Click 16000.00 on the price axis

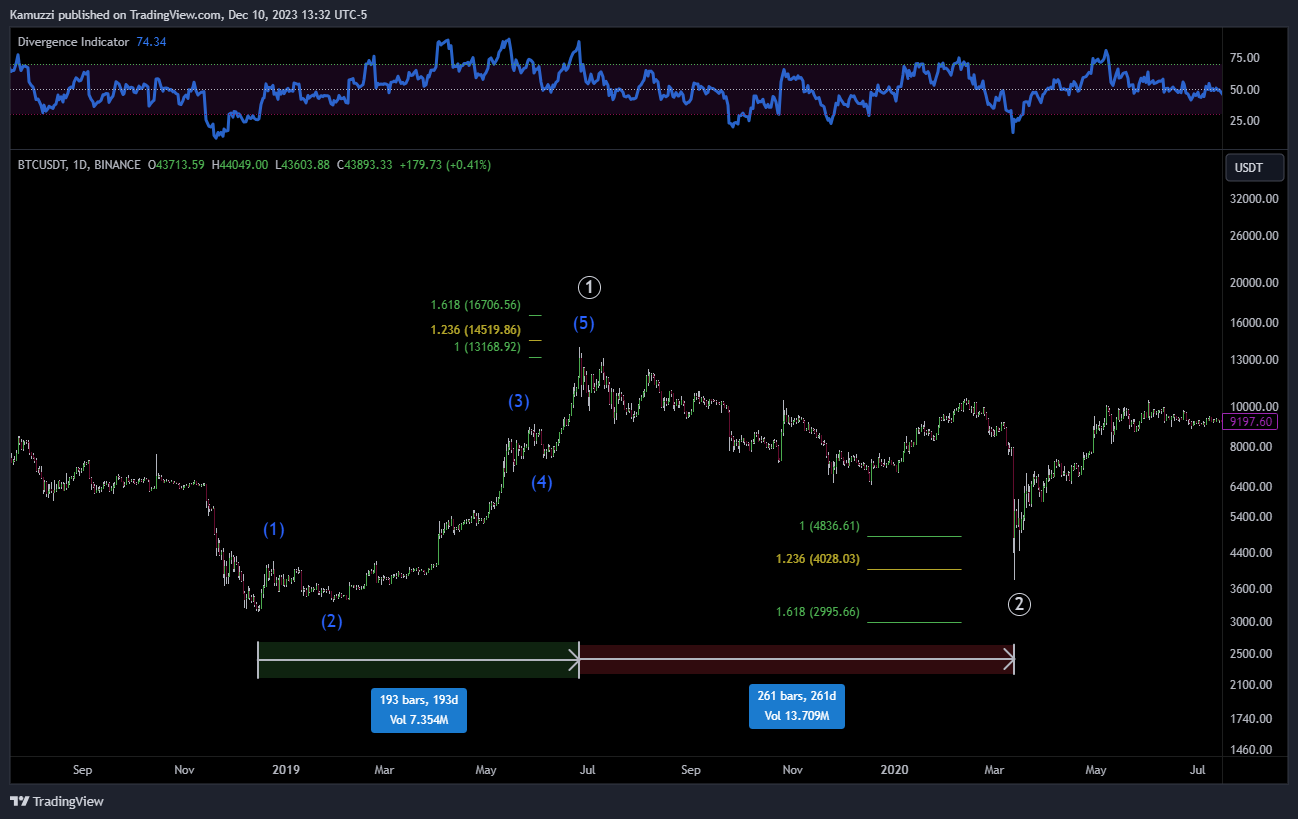point(1256,324)
